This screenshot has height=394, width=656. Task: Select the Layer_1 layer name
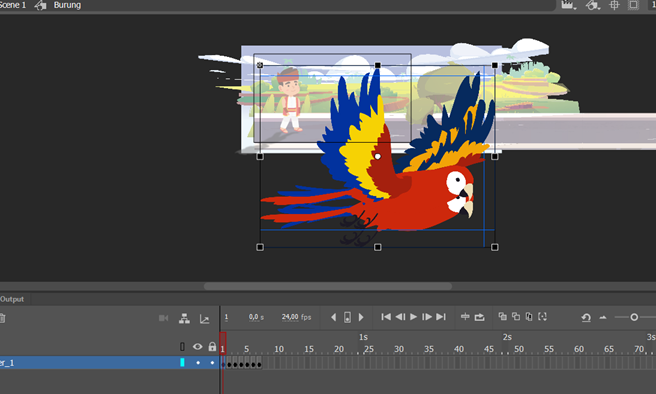pos(7,363)
